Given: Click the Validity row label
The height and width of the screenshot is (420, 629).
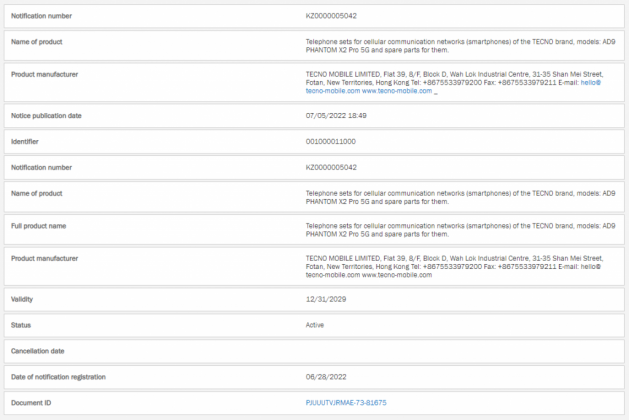Looking at the screenshot, I should click(22, 299).
